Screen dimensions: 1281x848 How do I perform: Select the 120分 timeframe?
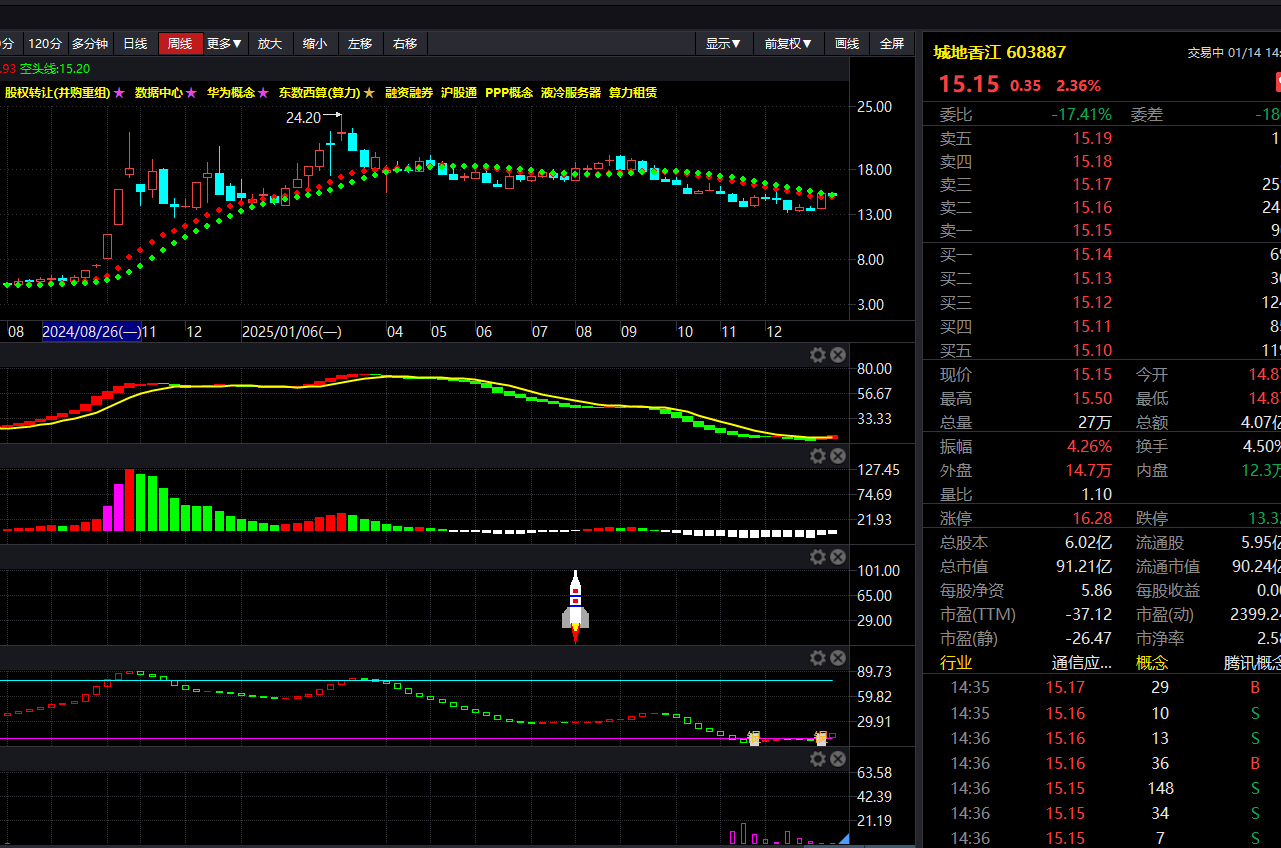click(44, 44)
